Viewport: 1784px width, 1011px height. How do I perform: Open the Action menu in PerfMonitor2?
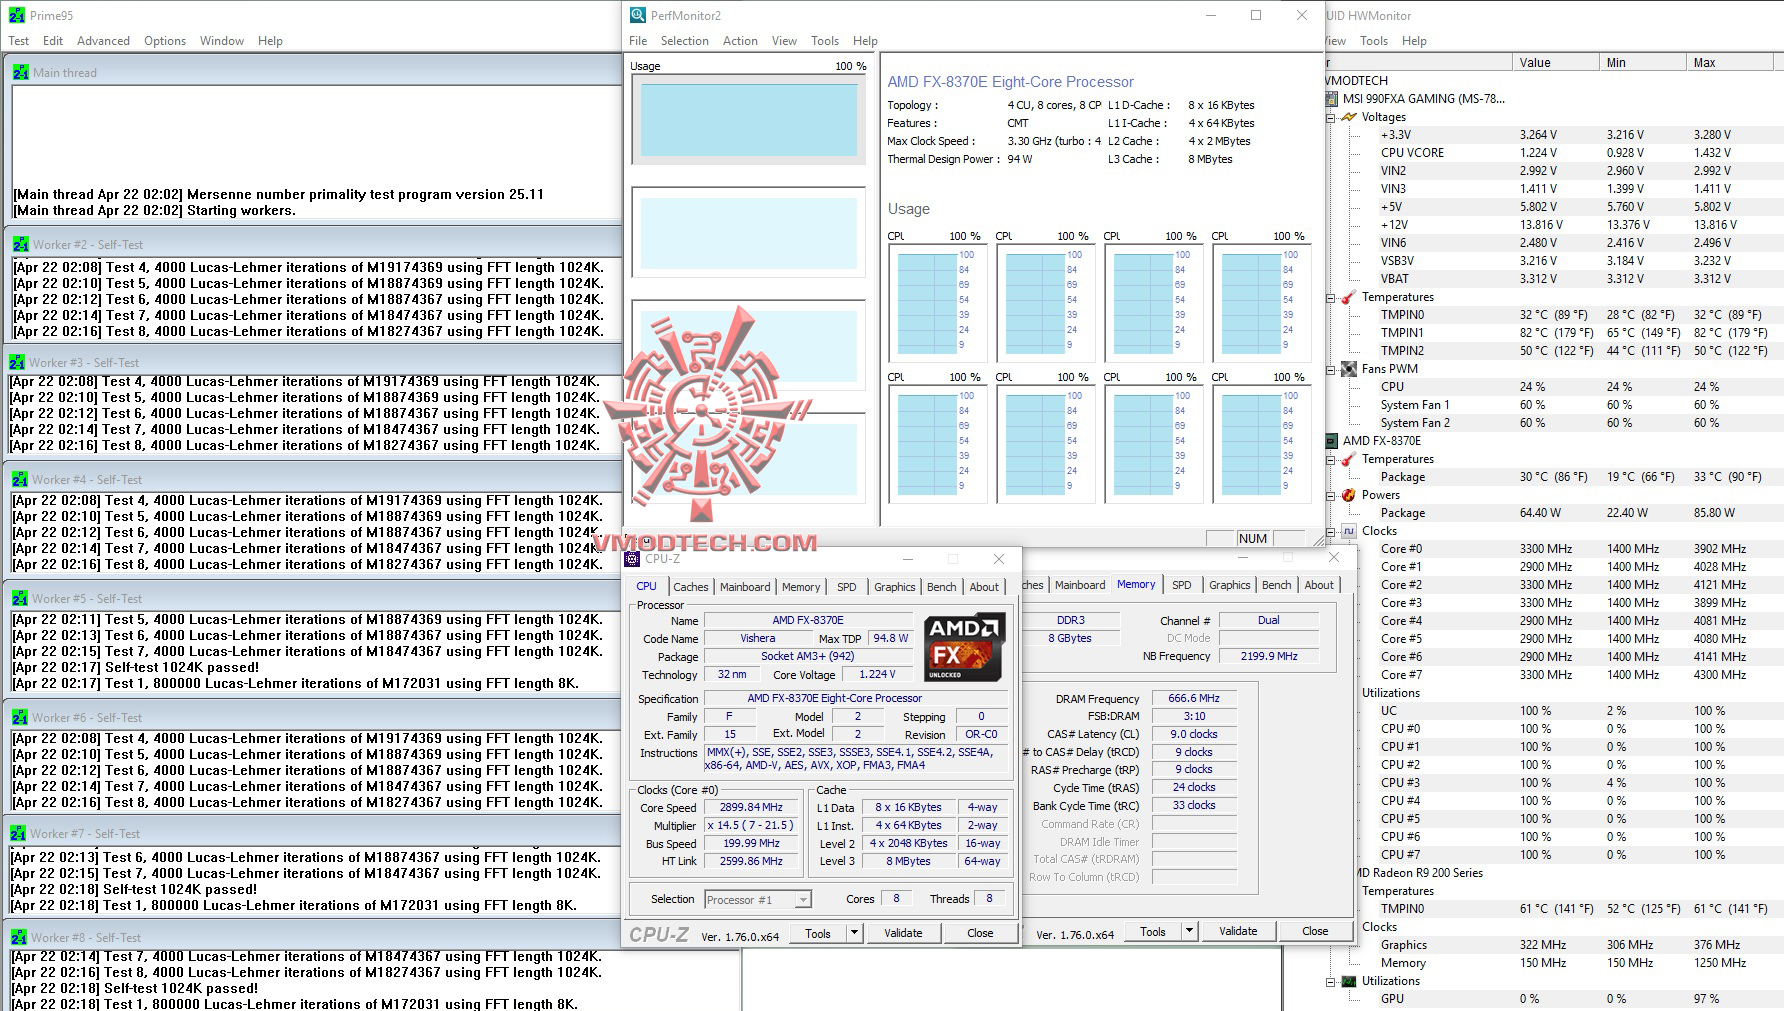pyautogui.click(x=740, y=41)
